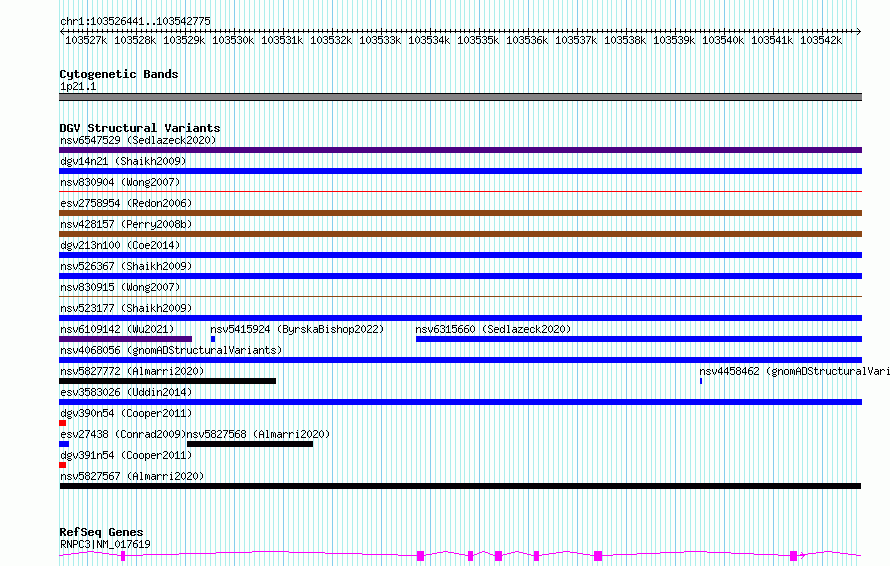Image resolution: width=890 pixels, height=566 pixels.
Task: Click nsv5827772 (Almarri2020) label
Action: pos(132,371)
